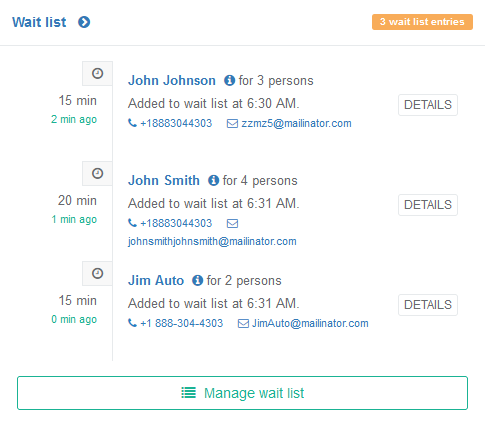Click Manage wait list button

pos(242,393)
